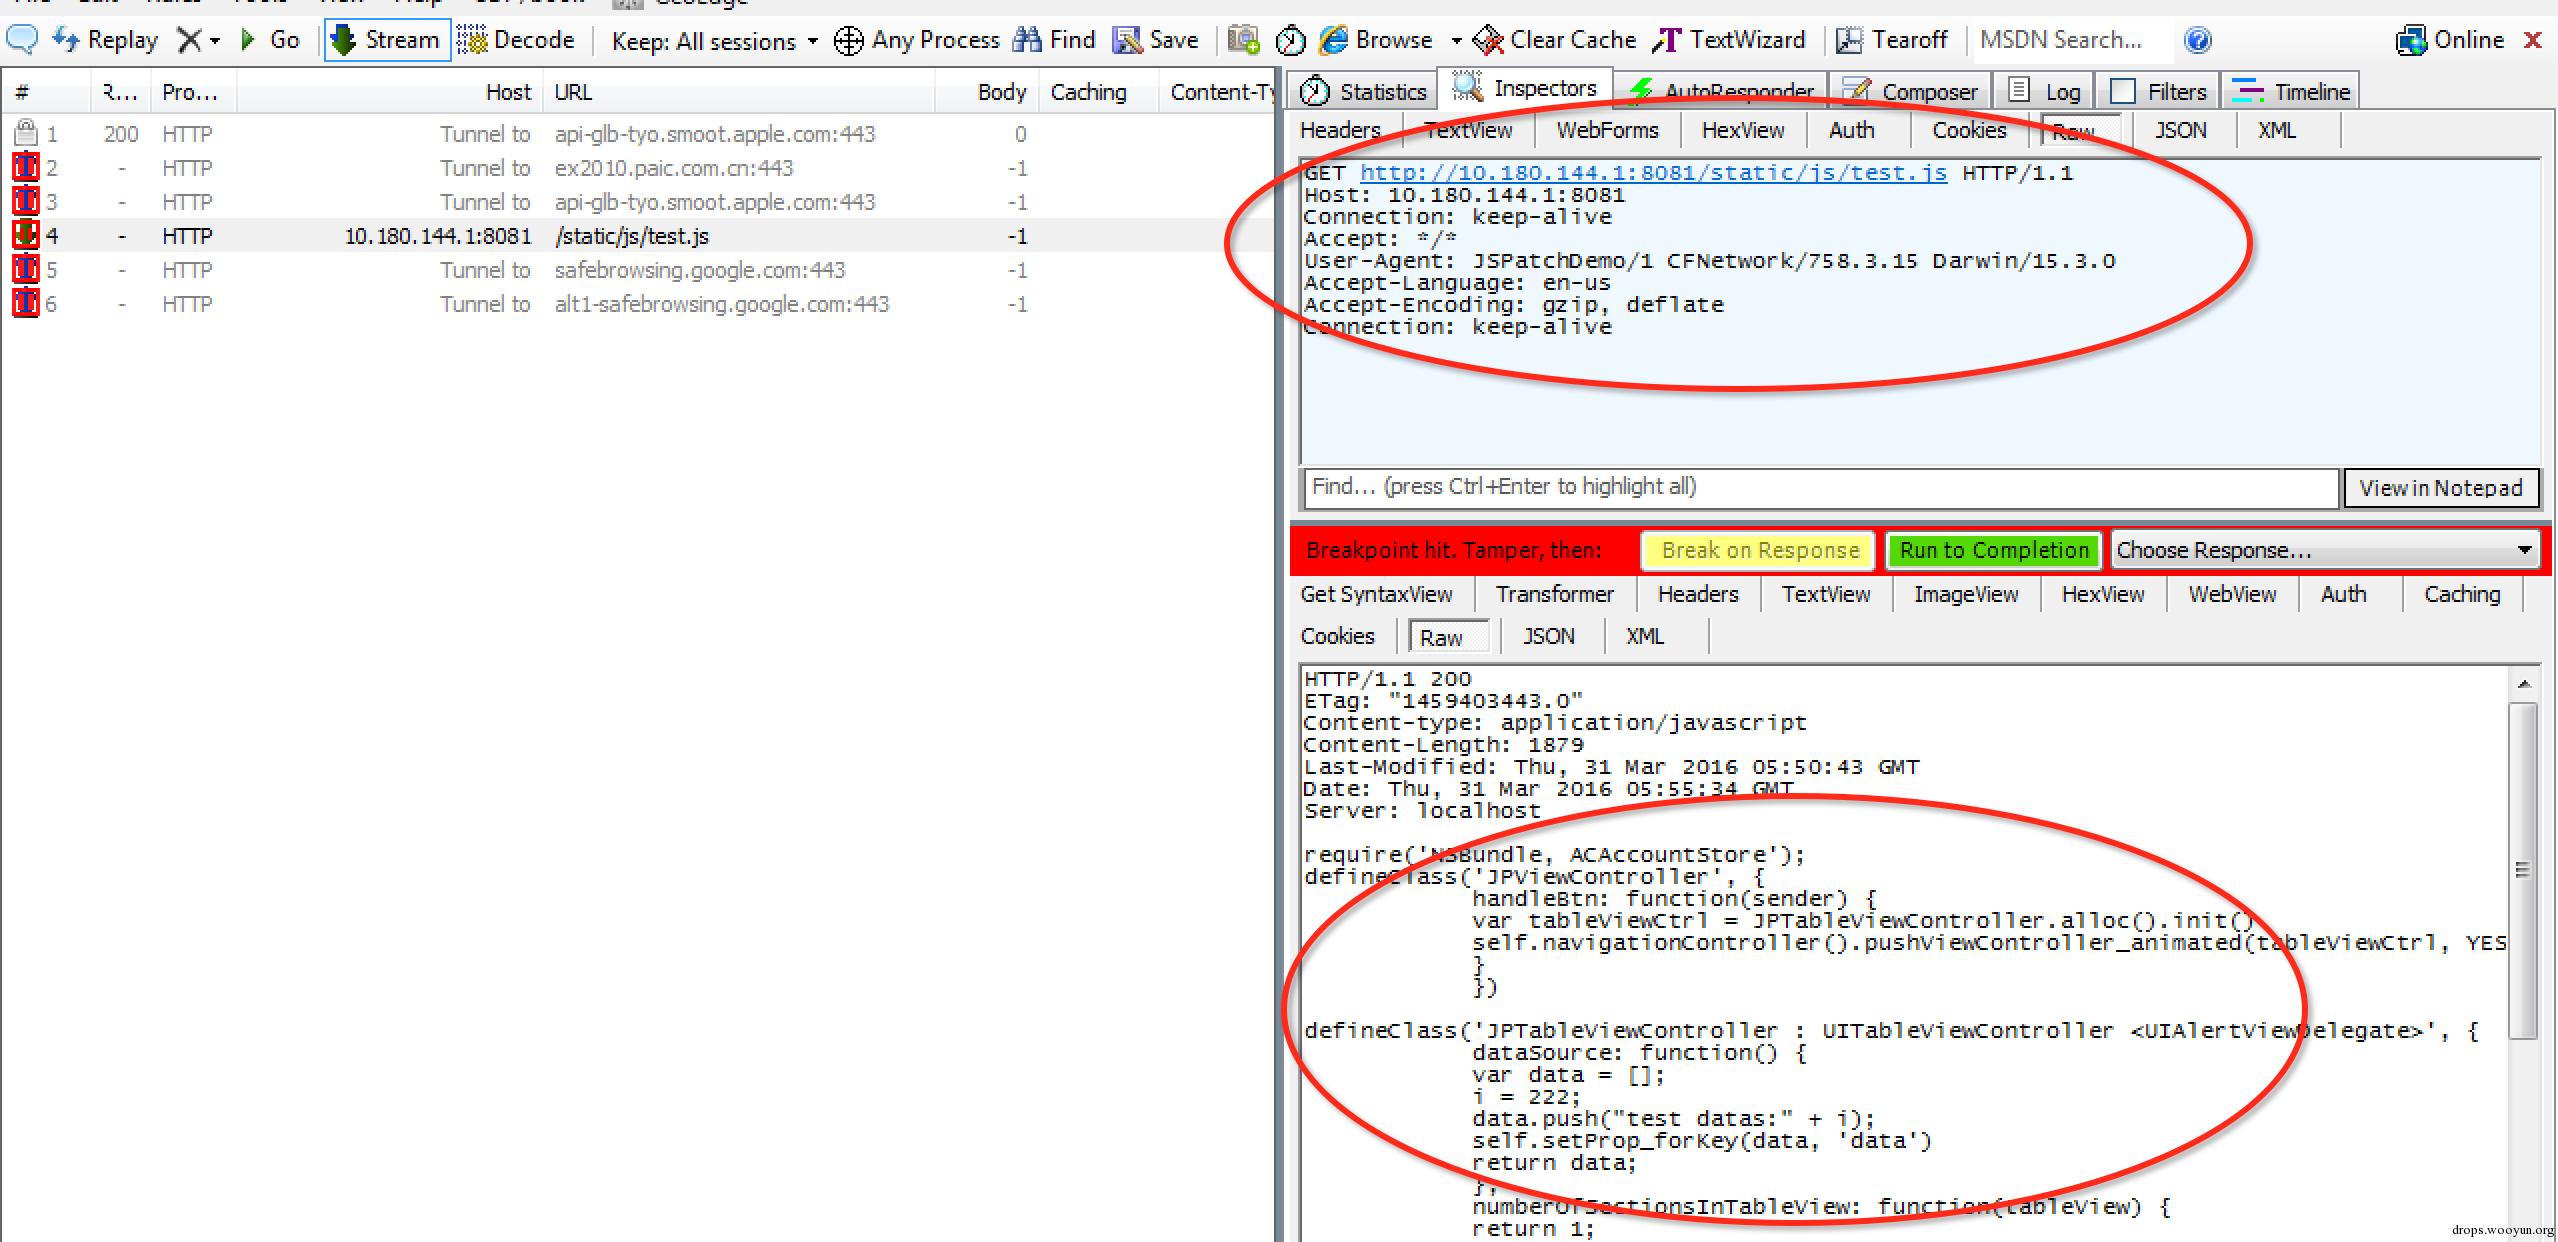Click the timer stopwatch icon
Screen dimensions: 2558x1242
point(1290,41)
